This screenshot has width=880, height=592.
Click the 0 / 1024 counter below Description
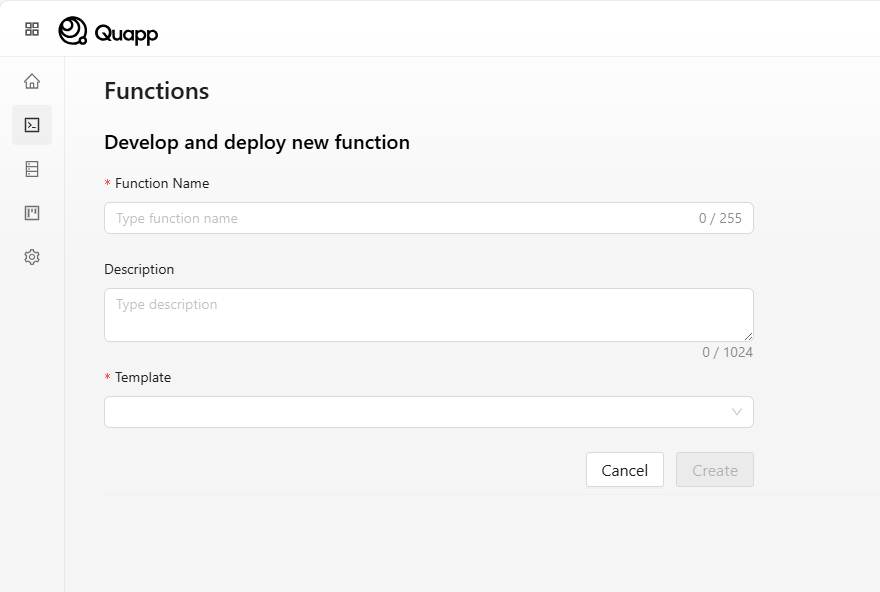(729, 352)
